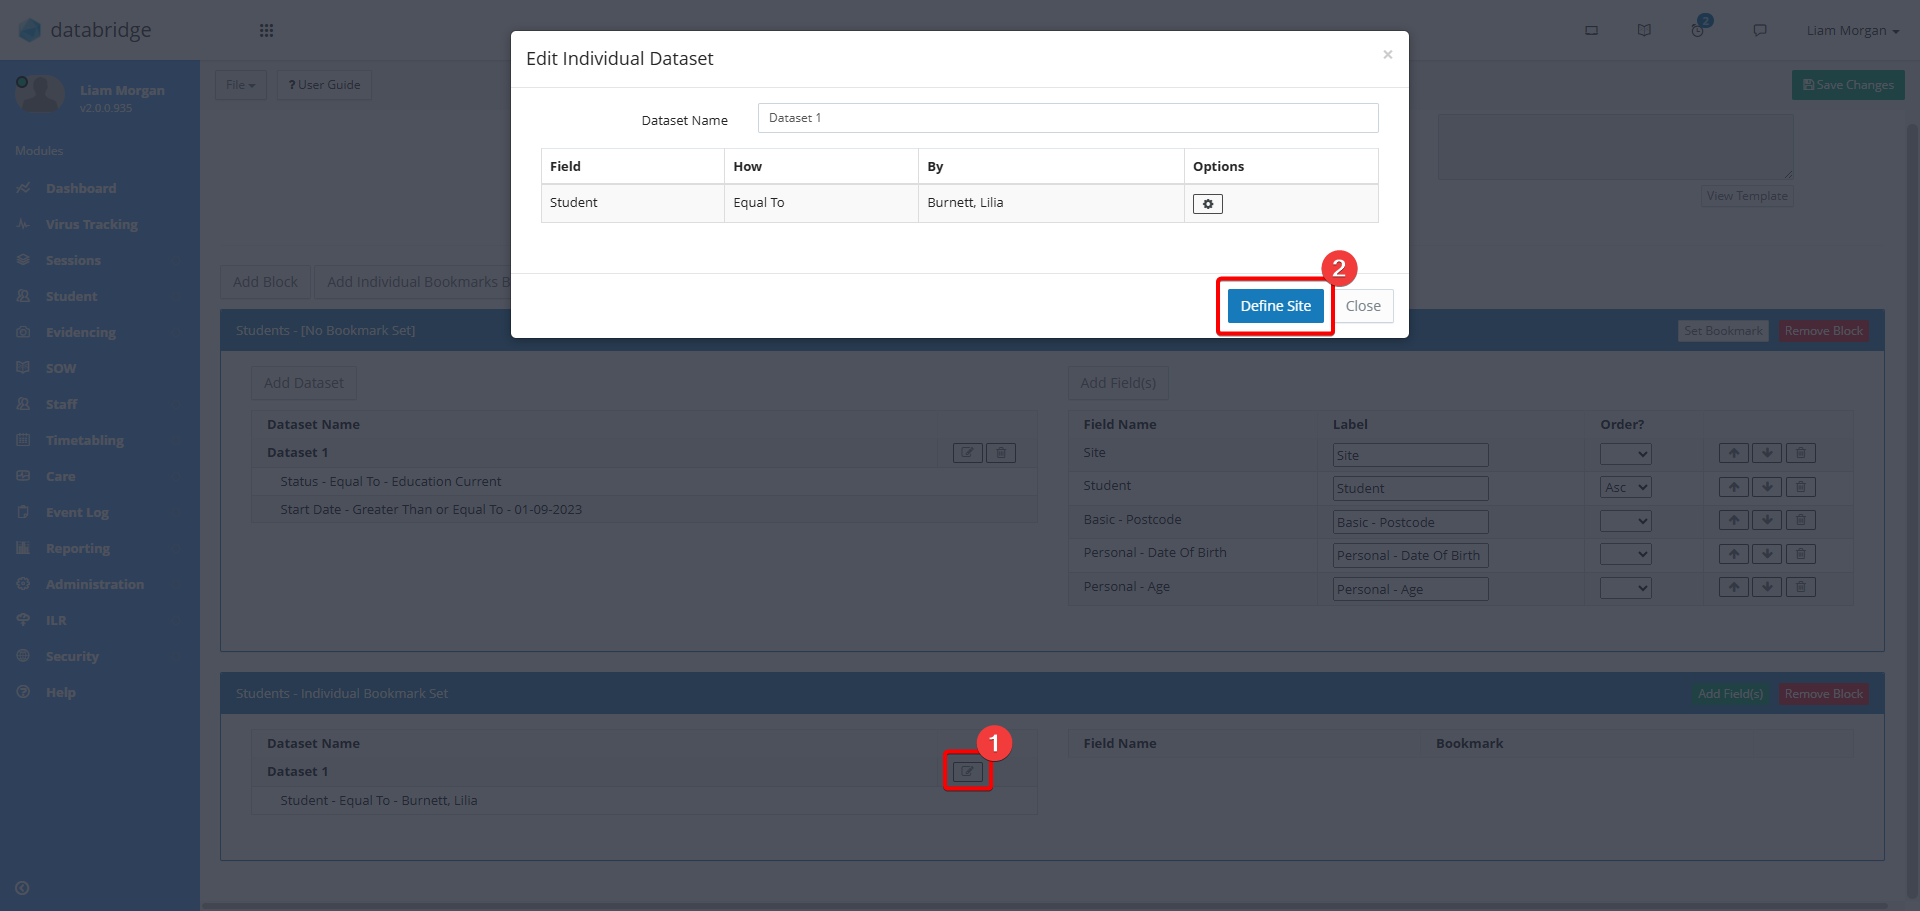
Task: Click the Add Dataset button
Action: pos(303,383)
